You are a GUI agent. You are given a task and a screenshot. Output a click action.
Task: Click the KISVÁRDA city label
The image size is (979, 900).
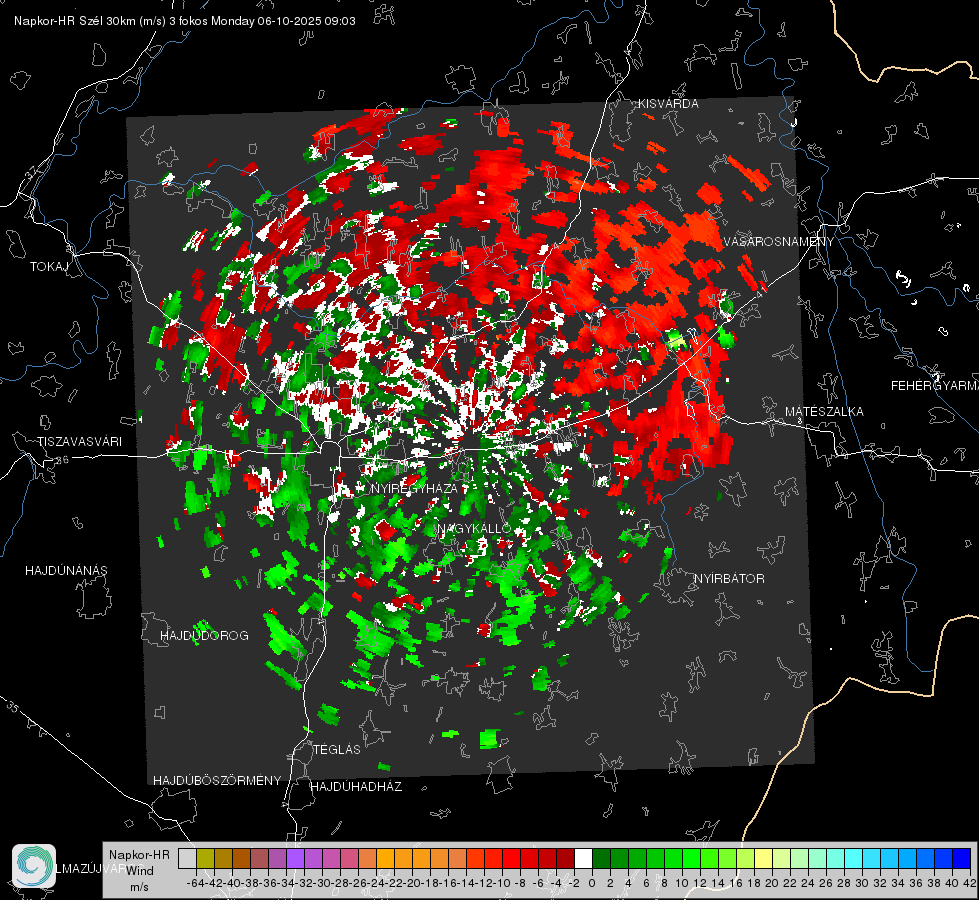(x=668, y=104)
